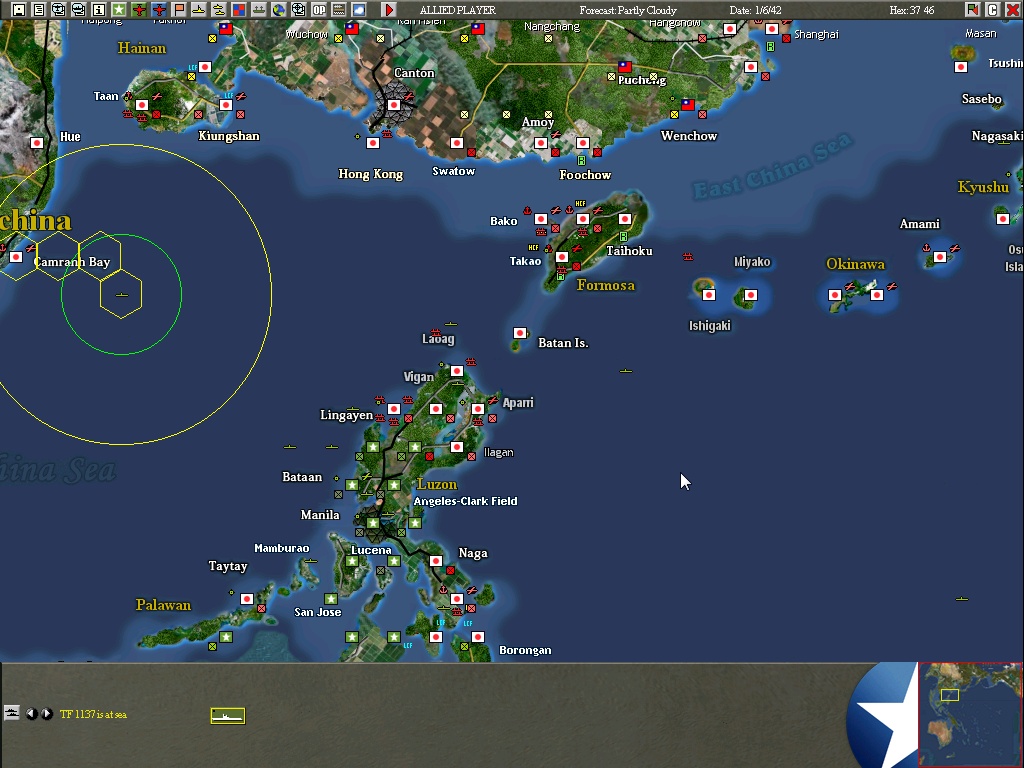
Task: Click the flag icon at top right
Action: [972, 10]
